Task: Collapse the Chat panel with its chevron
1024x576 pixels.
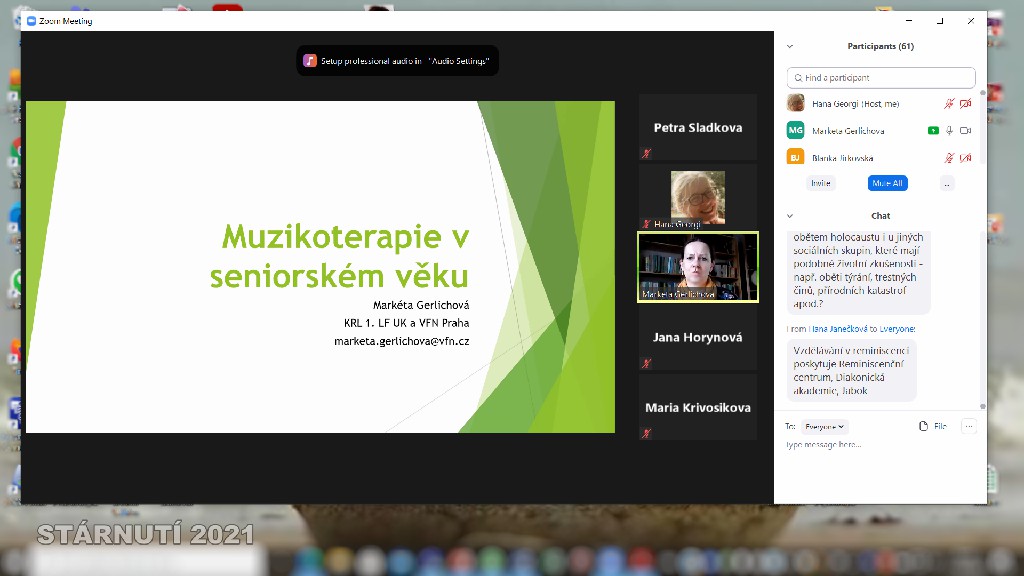Action: 790,216
